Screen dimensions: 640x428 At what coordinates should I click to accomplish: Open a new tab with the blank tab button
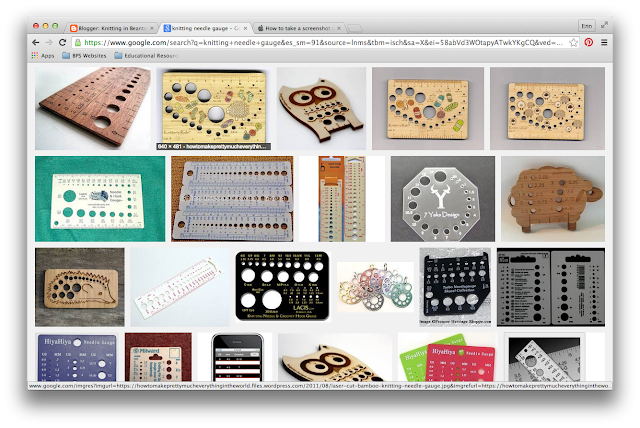(x=354, y=28)
